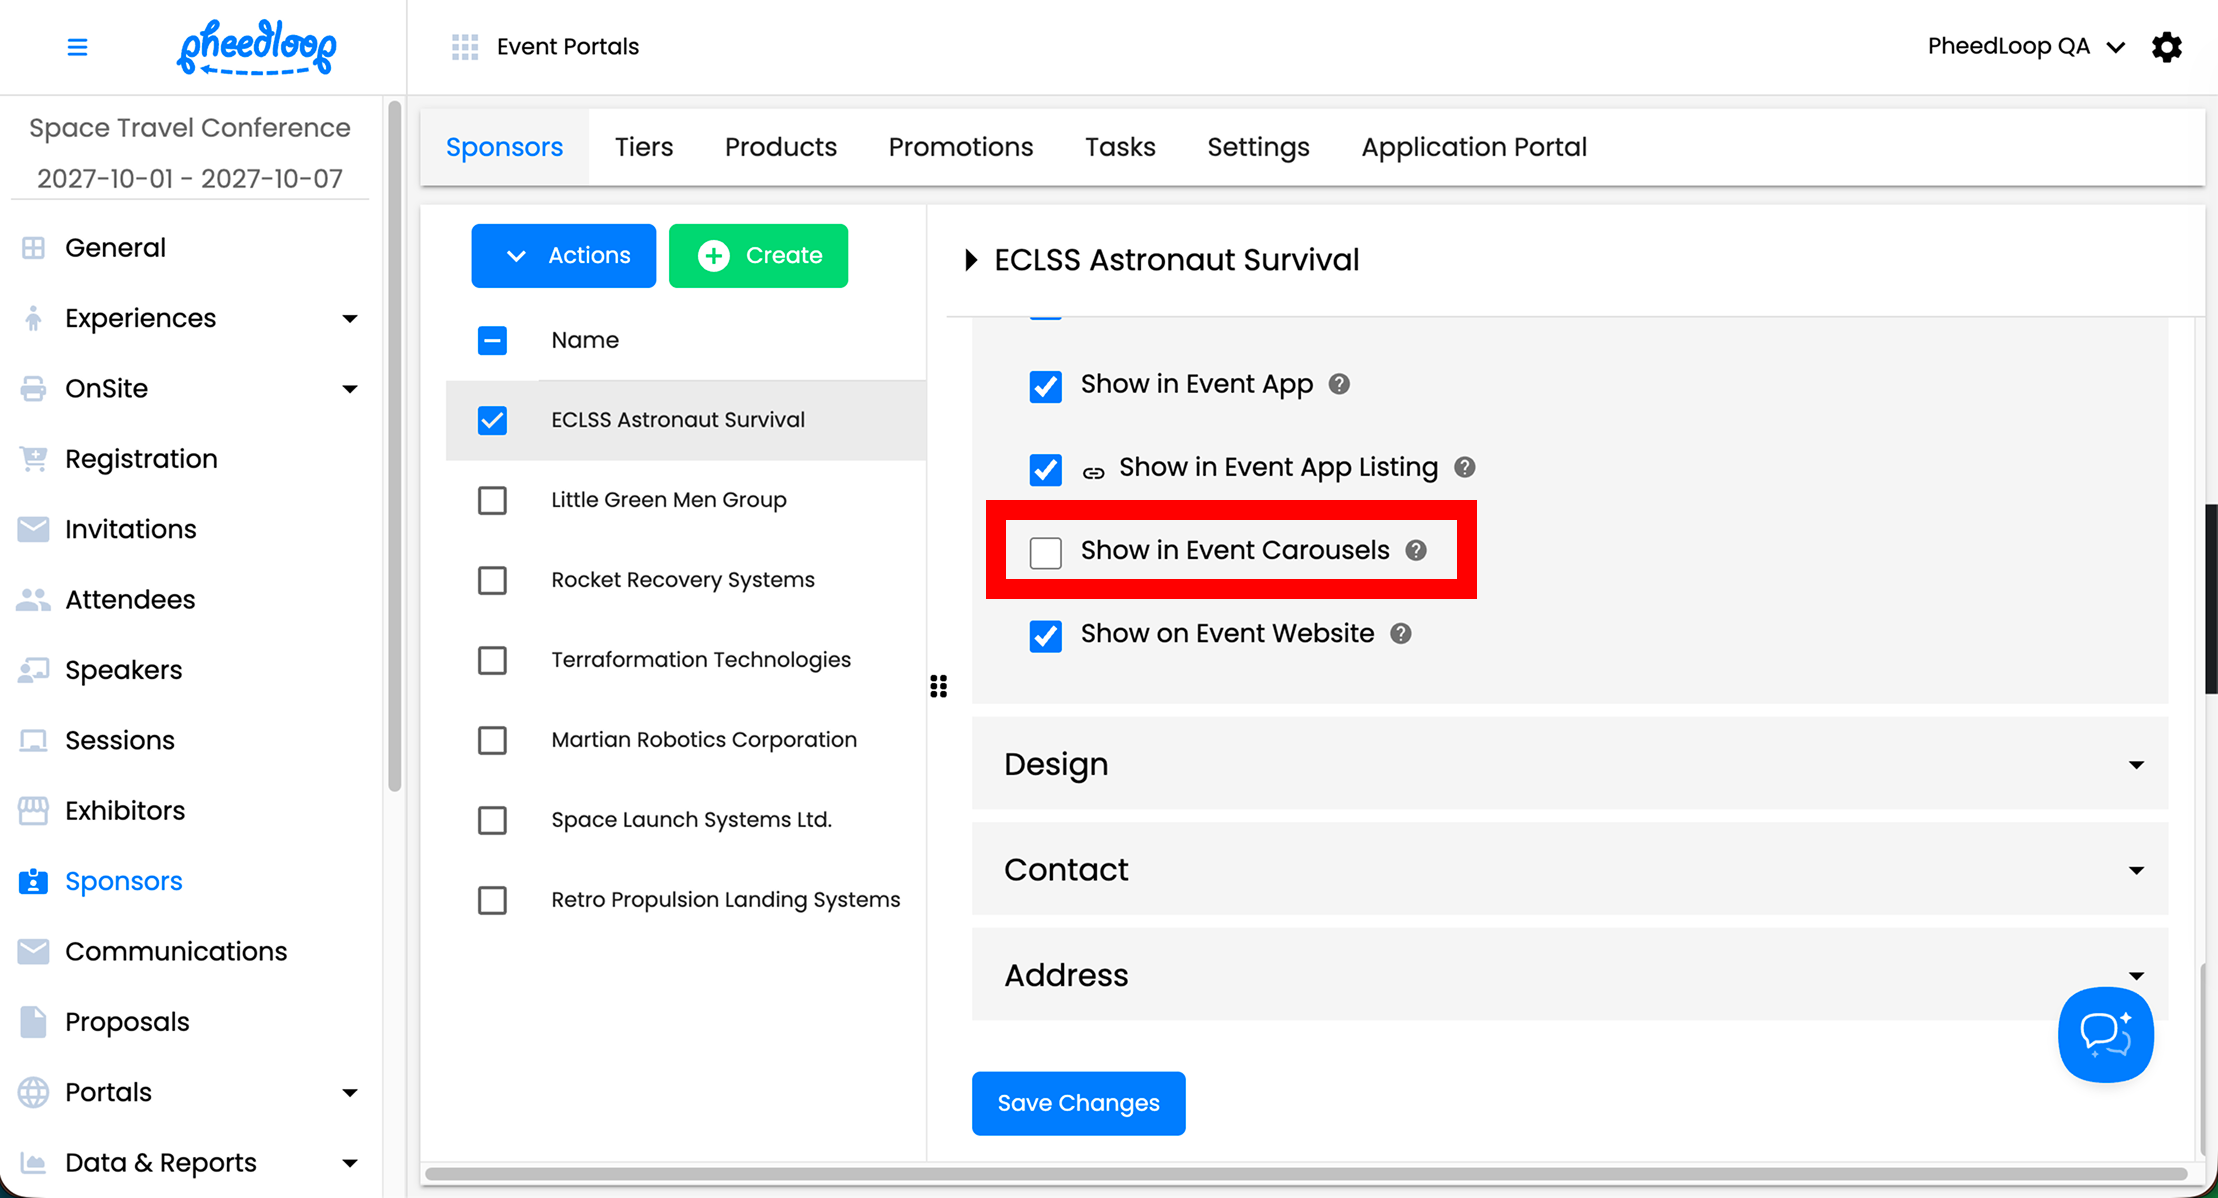Open the PheedLoop QA account dropdown
The image size is (2218, 1198).
[2025, 47]
